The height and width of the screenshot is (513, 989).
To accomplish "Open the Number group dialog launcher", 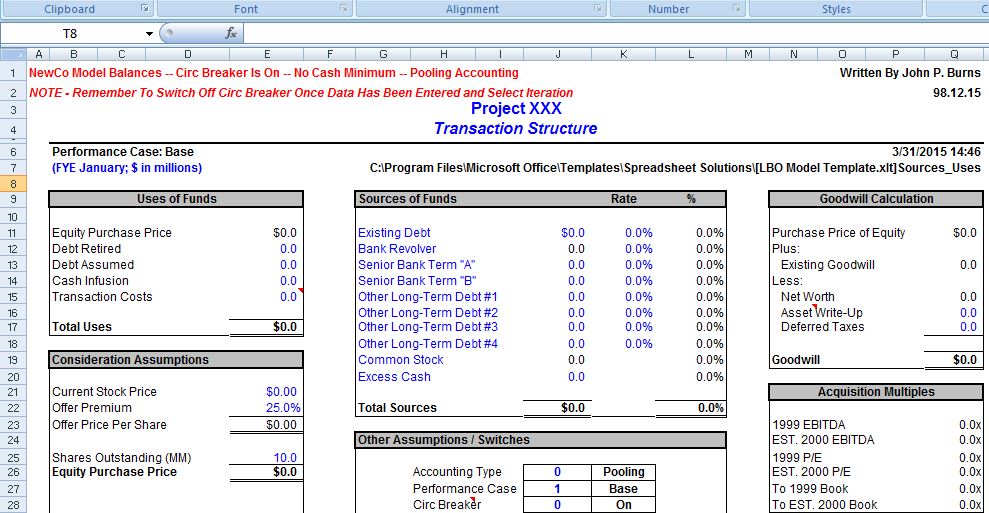I will click(736, 9).
